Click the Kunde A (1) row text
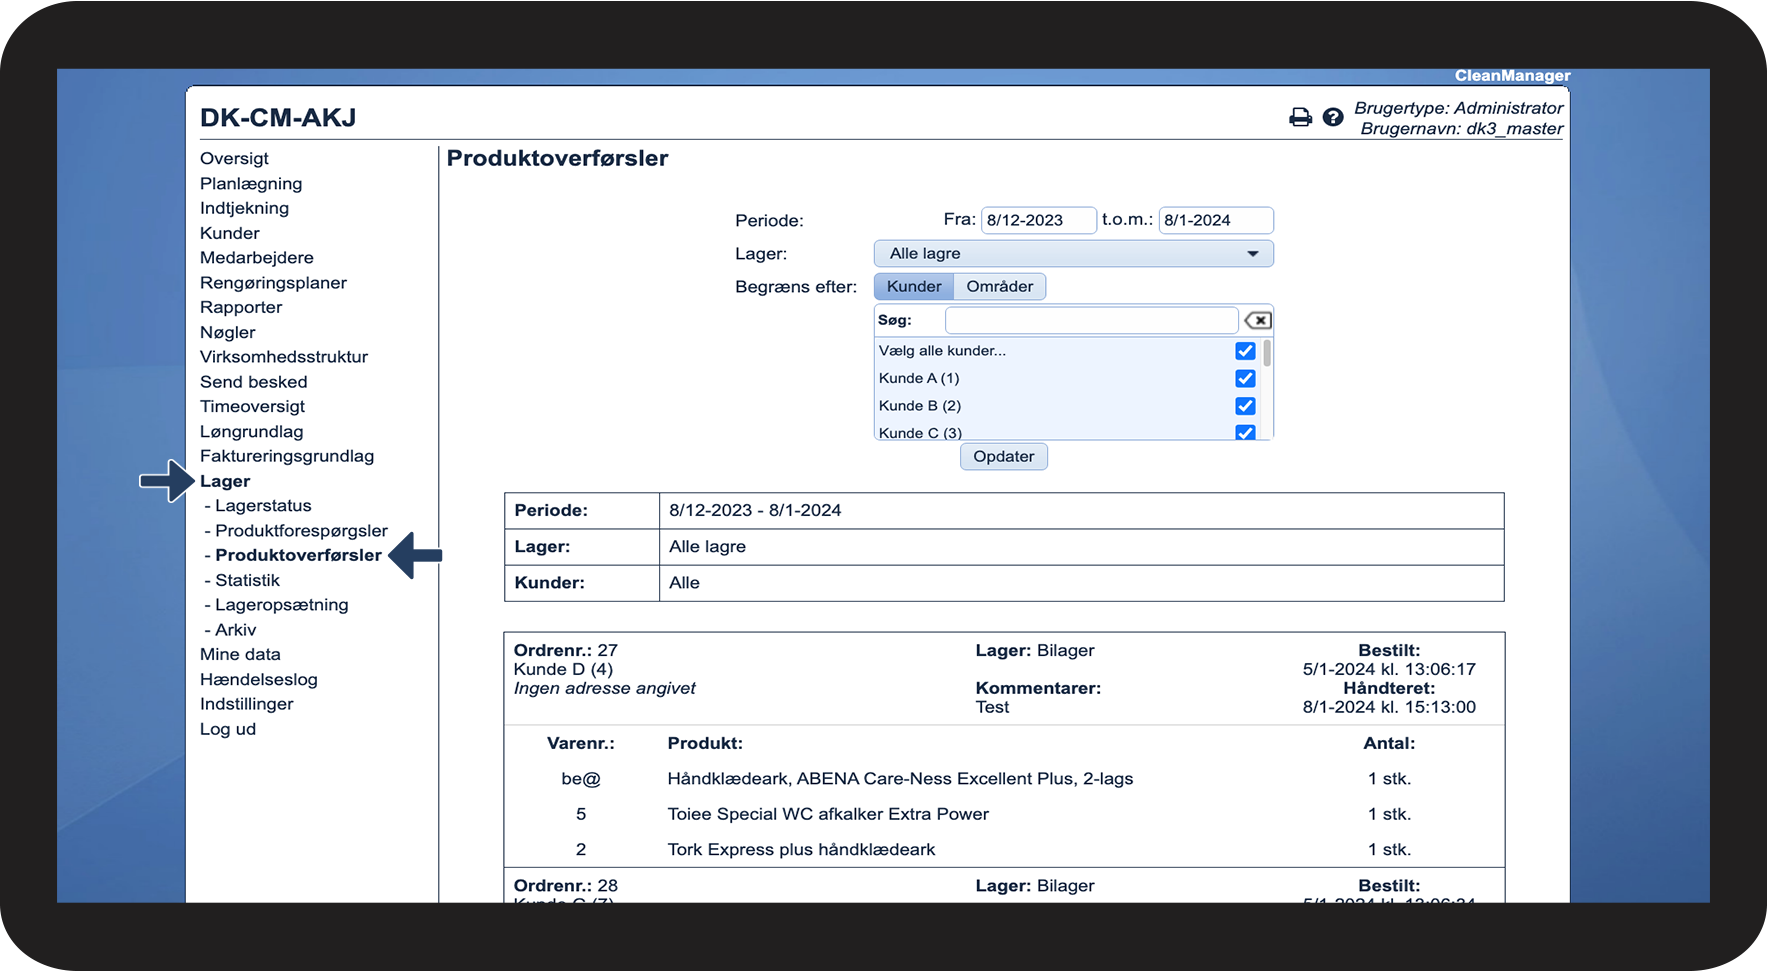The width and height of the screenshot is (1767, 971). (919, 378)
